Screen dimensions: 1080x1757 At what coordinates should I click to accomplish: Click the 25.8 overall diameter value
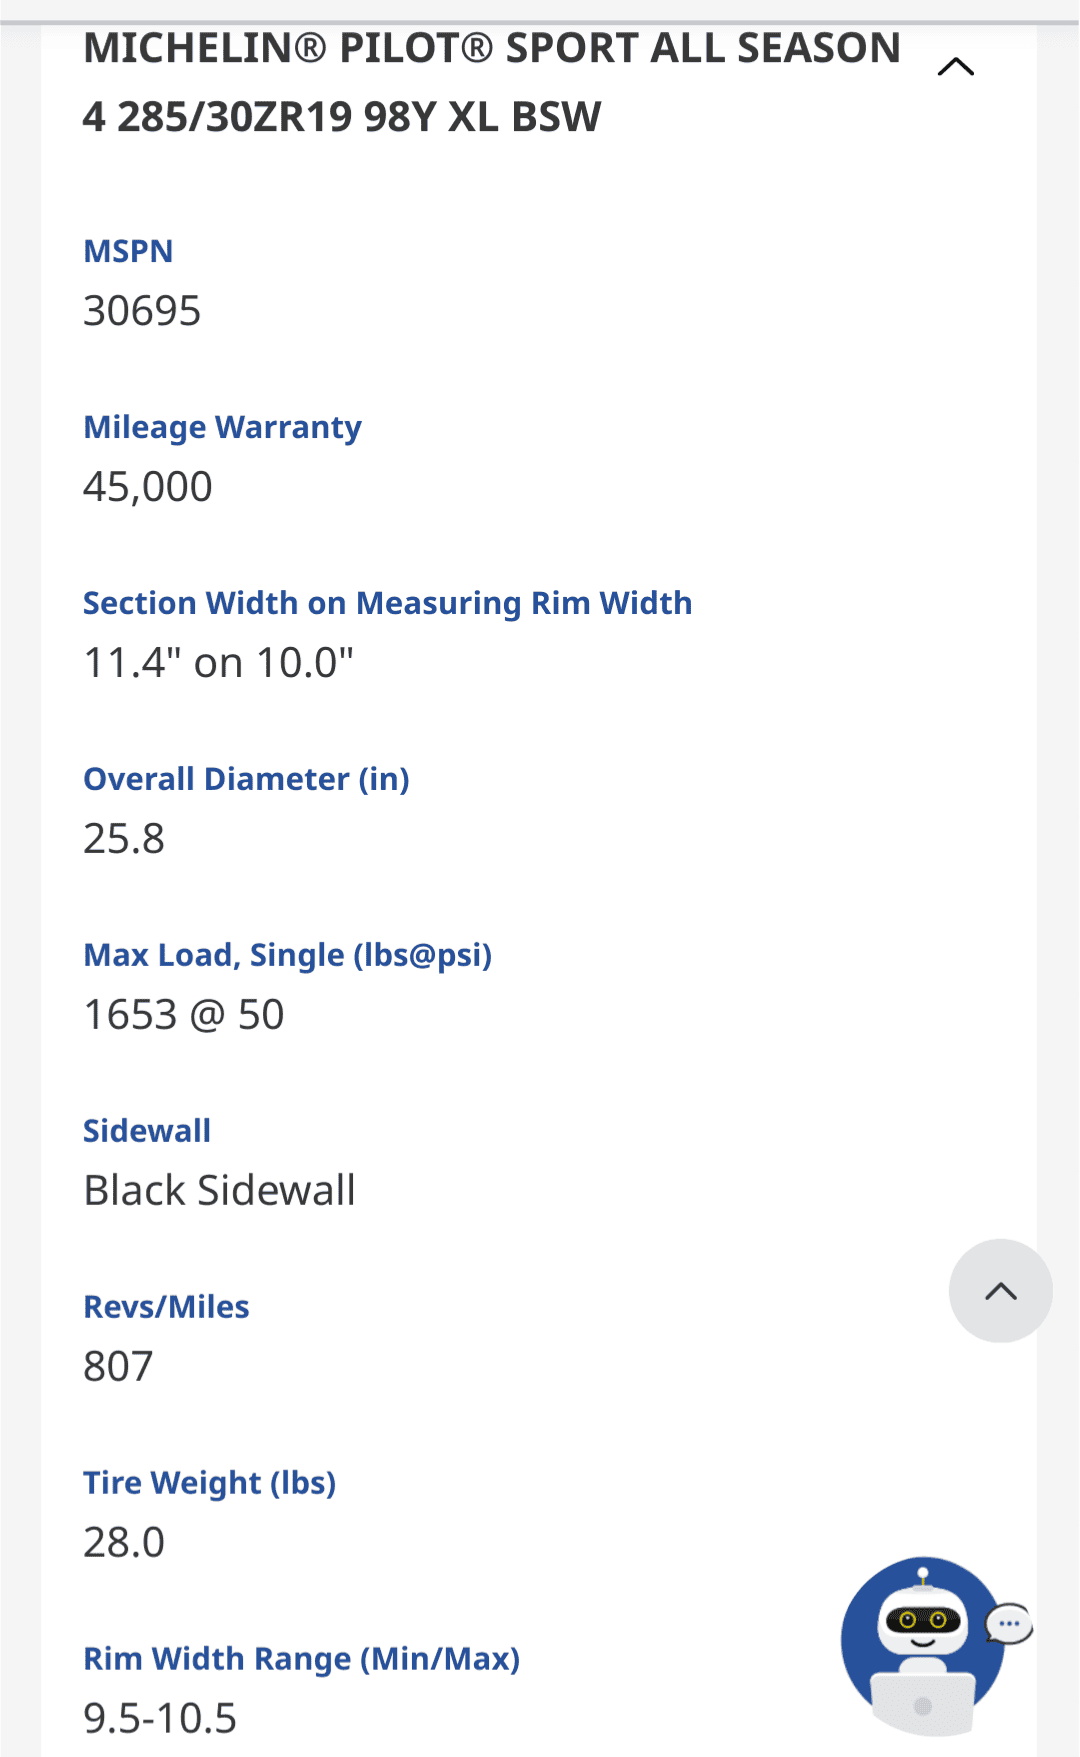(x=124, y=839)
